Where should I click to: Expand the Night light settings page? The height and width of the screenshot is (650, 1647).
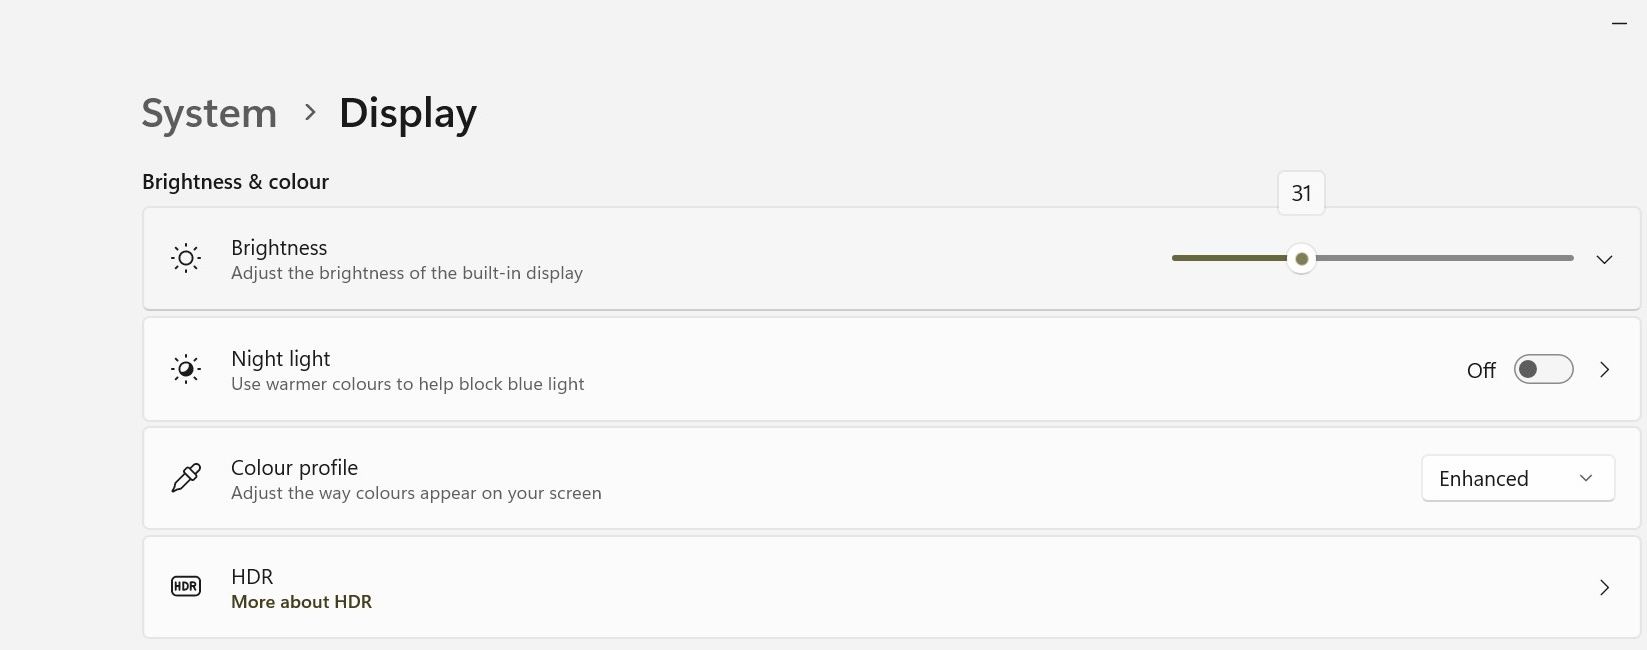1604,369
